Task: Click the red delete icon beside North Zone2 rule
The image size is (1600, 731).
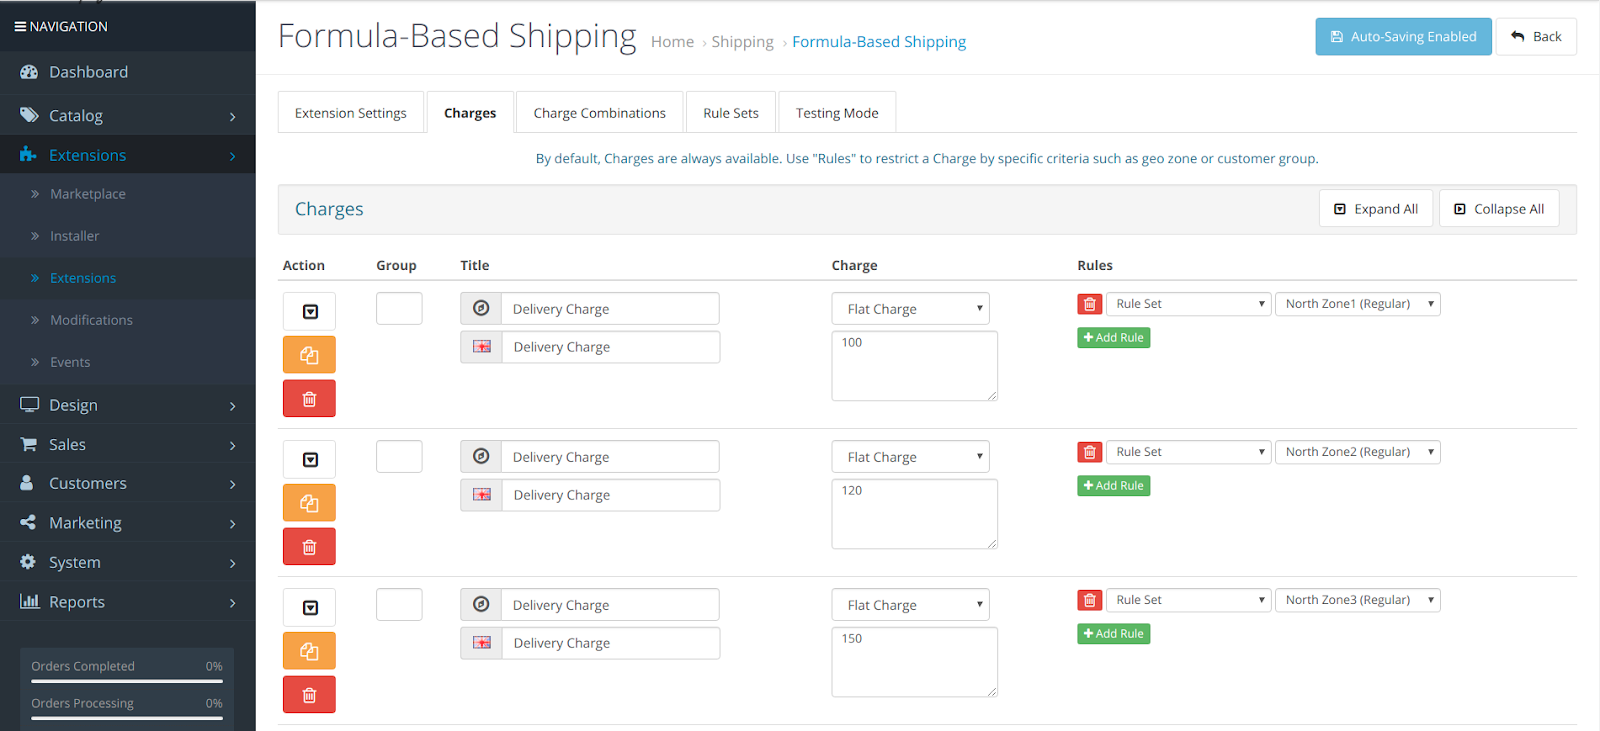Action: [1090, 452]
